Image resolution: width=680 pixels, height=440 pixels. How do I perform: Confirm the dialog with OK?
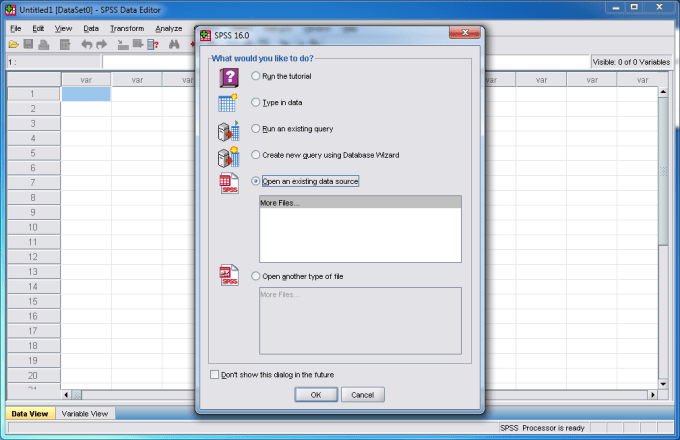(316, 394)
